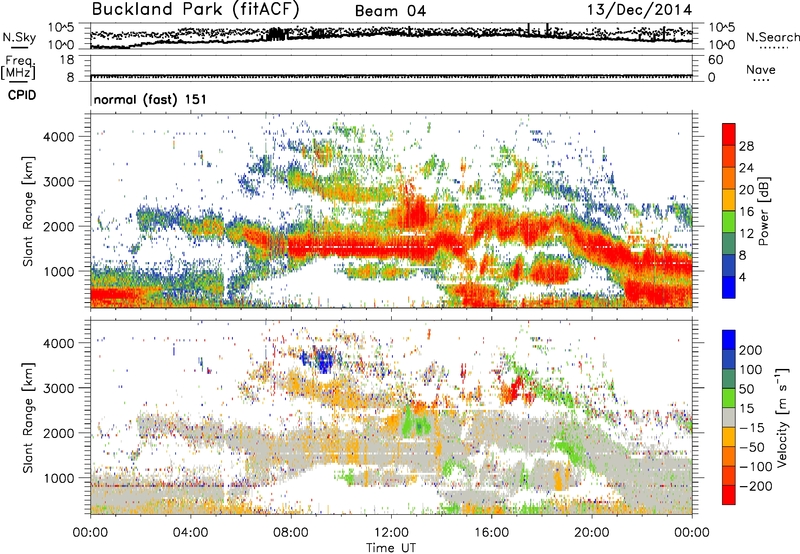Click the 'CPID' label
This screenshot has width=800, height=554.
tap(22, 95)
